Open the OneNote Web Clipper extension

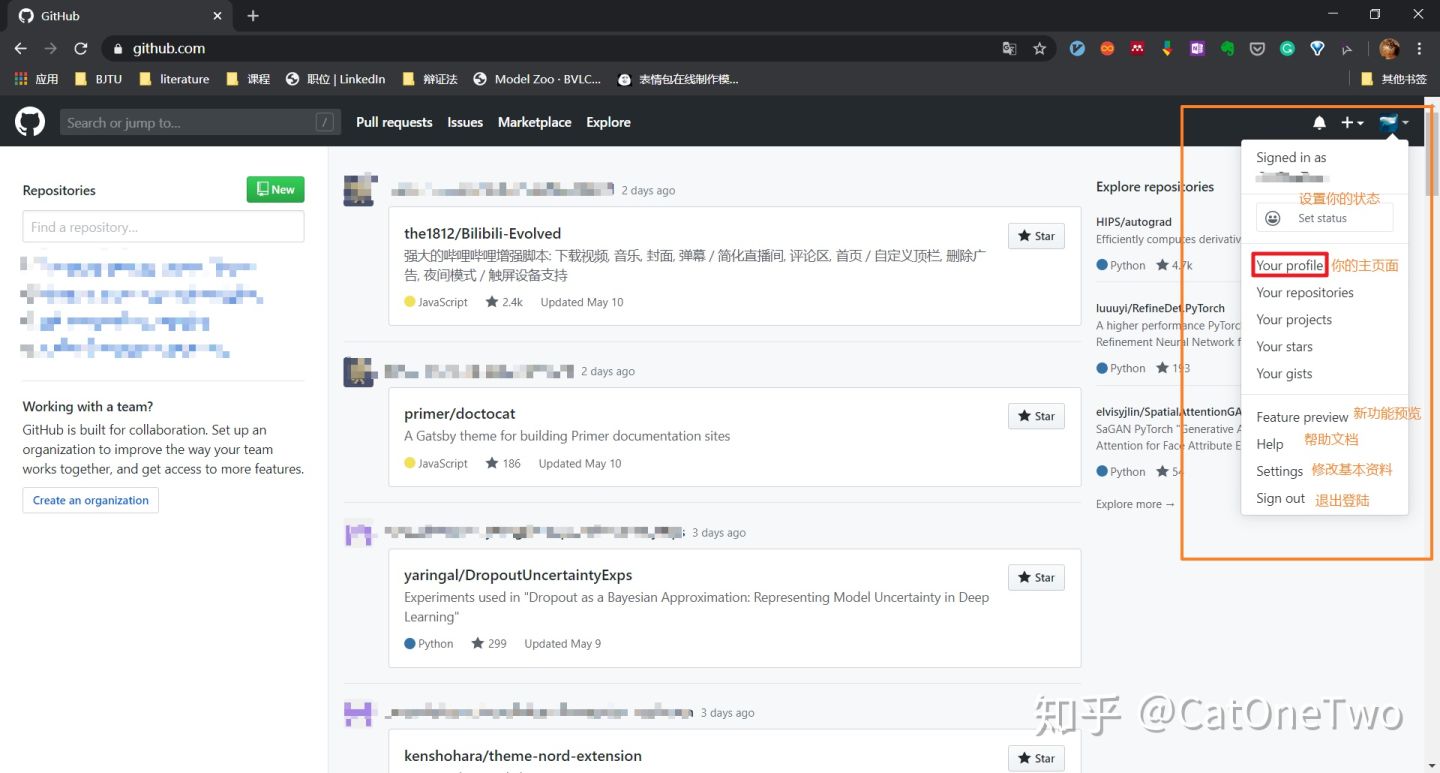pos(1197,48)
